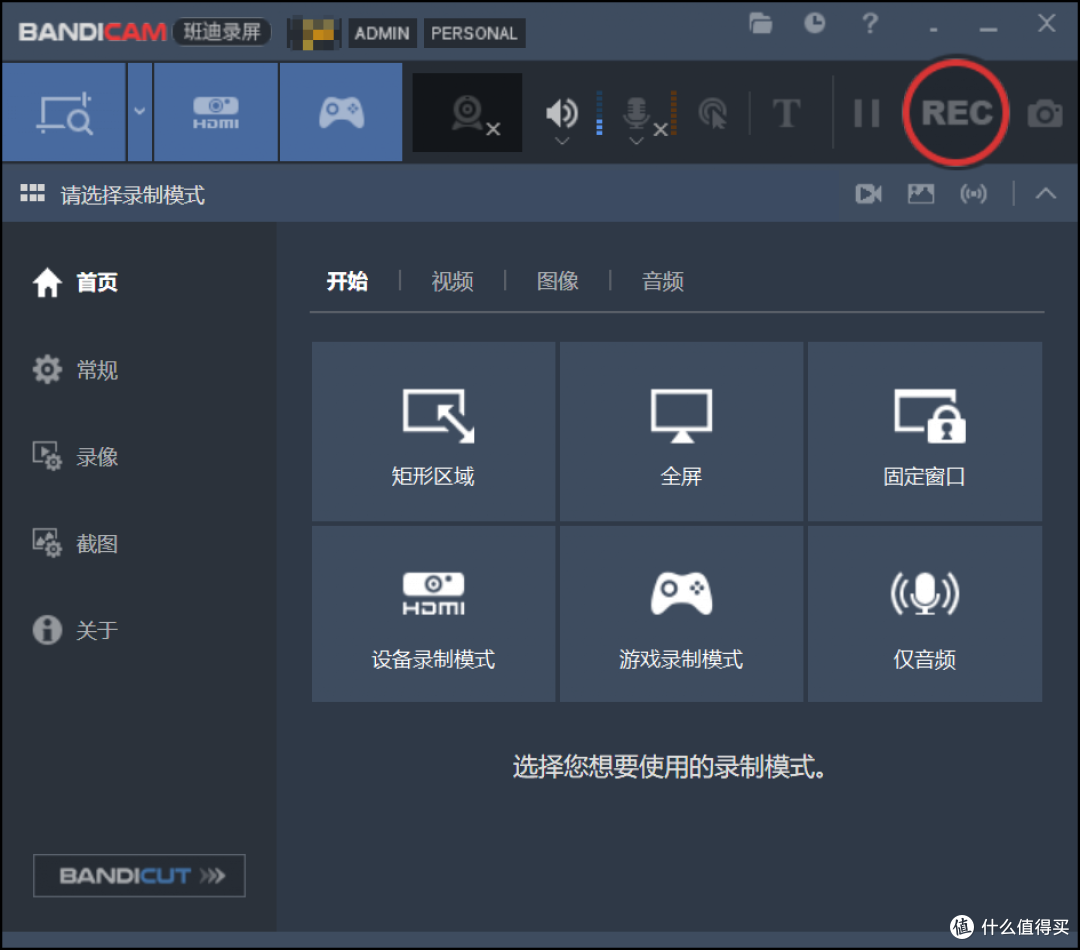Open Bandicut via the BANDICUT button
The image size is (1080, 950).
coord(139,876)
